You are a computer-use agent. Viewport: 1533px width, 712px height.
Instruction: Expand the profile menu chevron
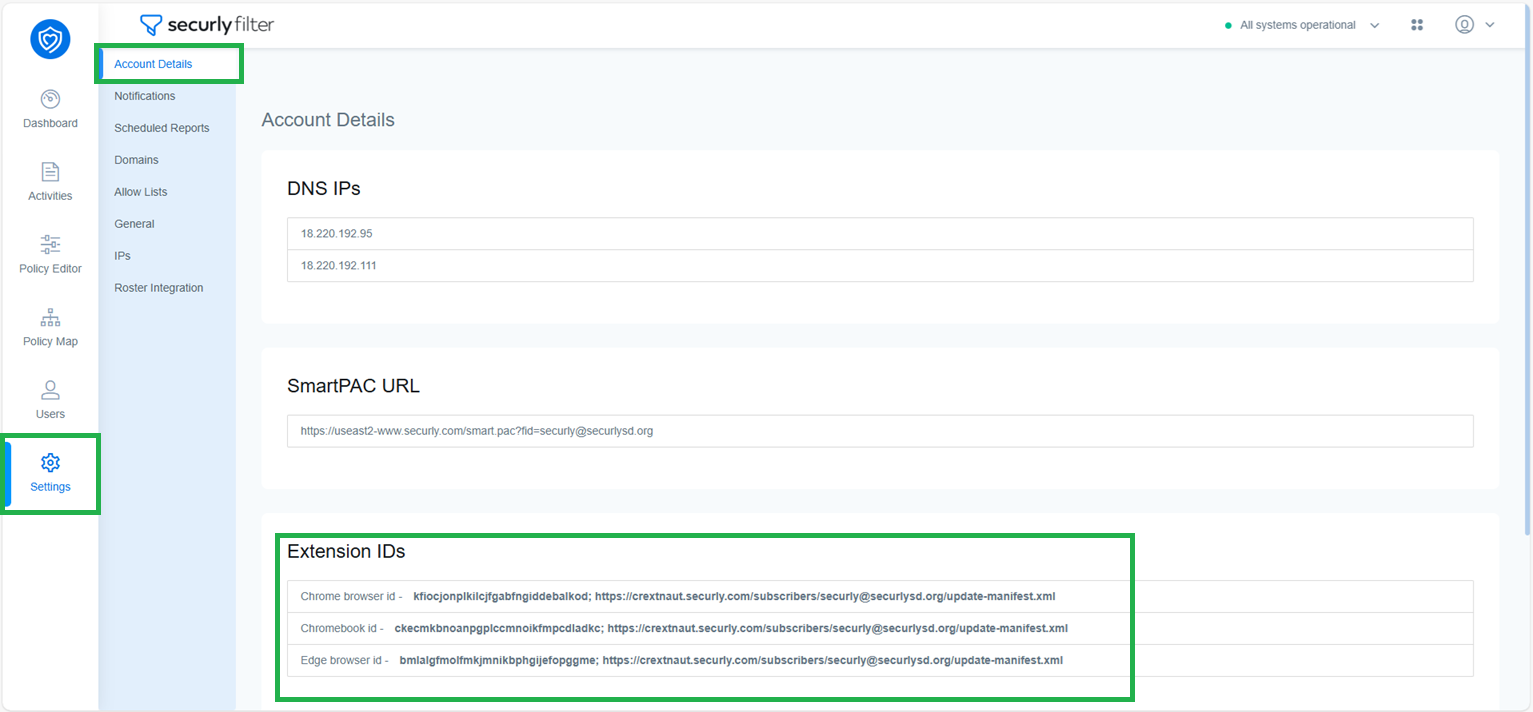[x=1490, y=25]
